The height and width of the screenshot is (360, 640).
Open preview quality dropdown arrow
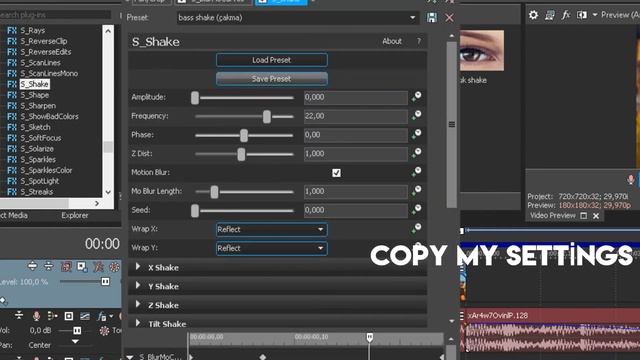click(x=595, y=15)
